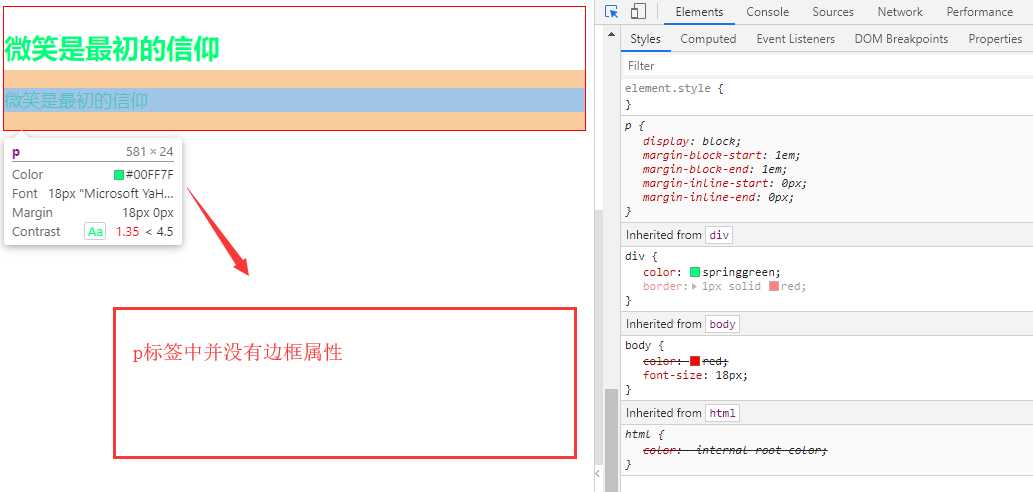
Task: Open the red border color swatch
Action: click(774, 286)
